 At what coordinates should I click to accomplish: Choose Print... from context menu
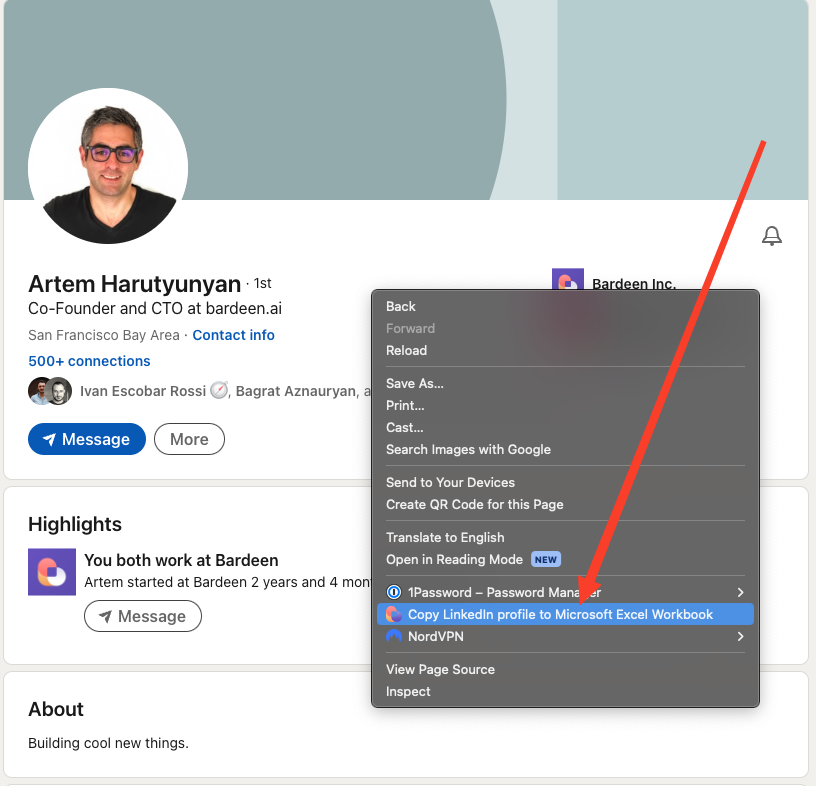click(x=565, y=405)
